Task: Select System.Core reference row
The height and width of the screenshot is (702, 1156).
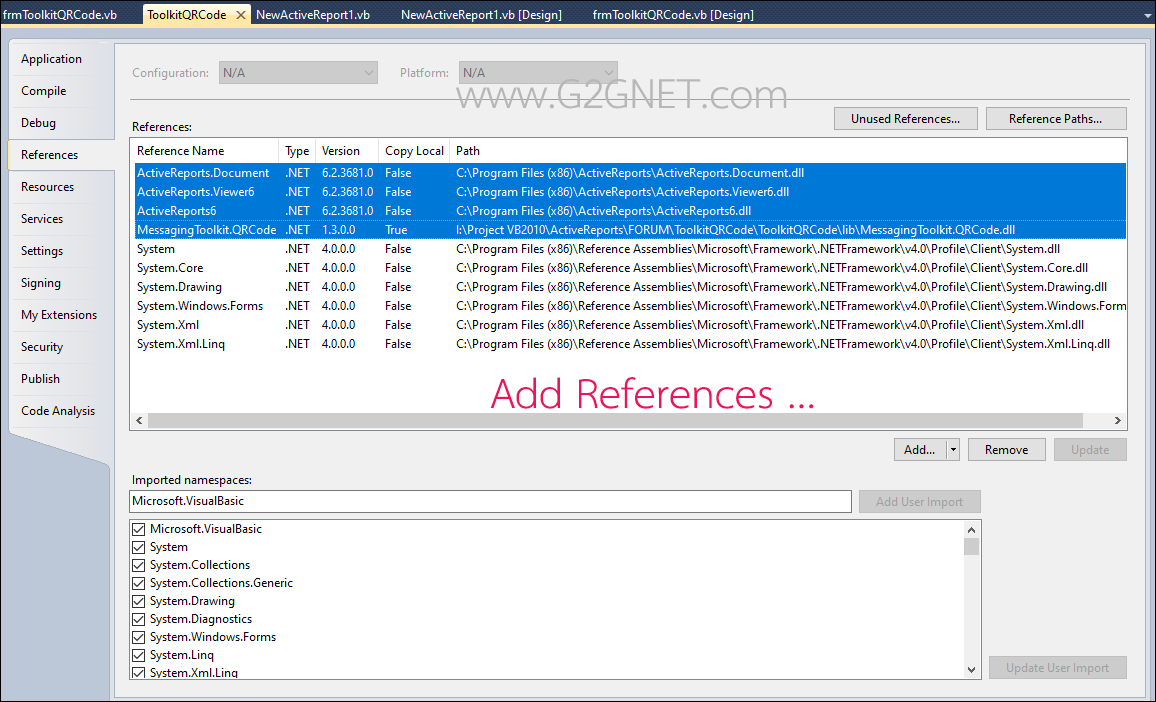Action: [629, 268]
